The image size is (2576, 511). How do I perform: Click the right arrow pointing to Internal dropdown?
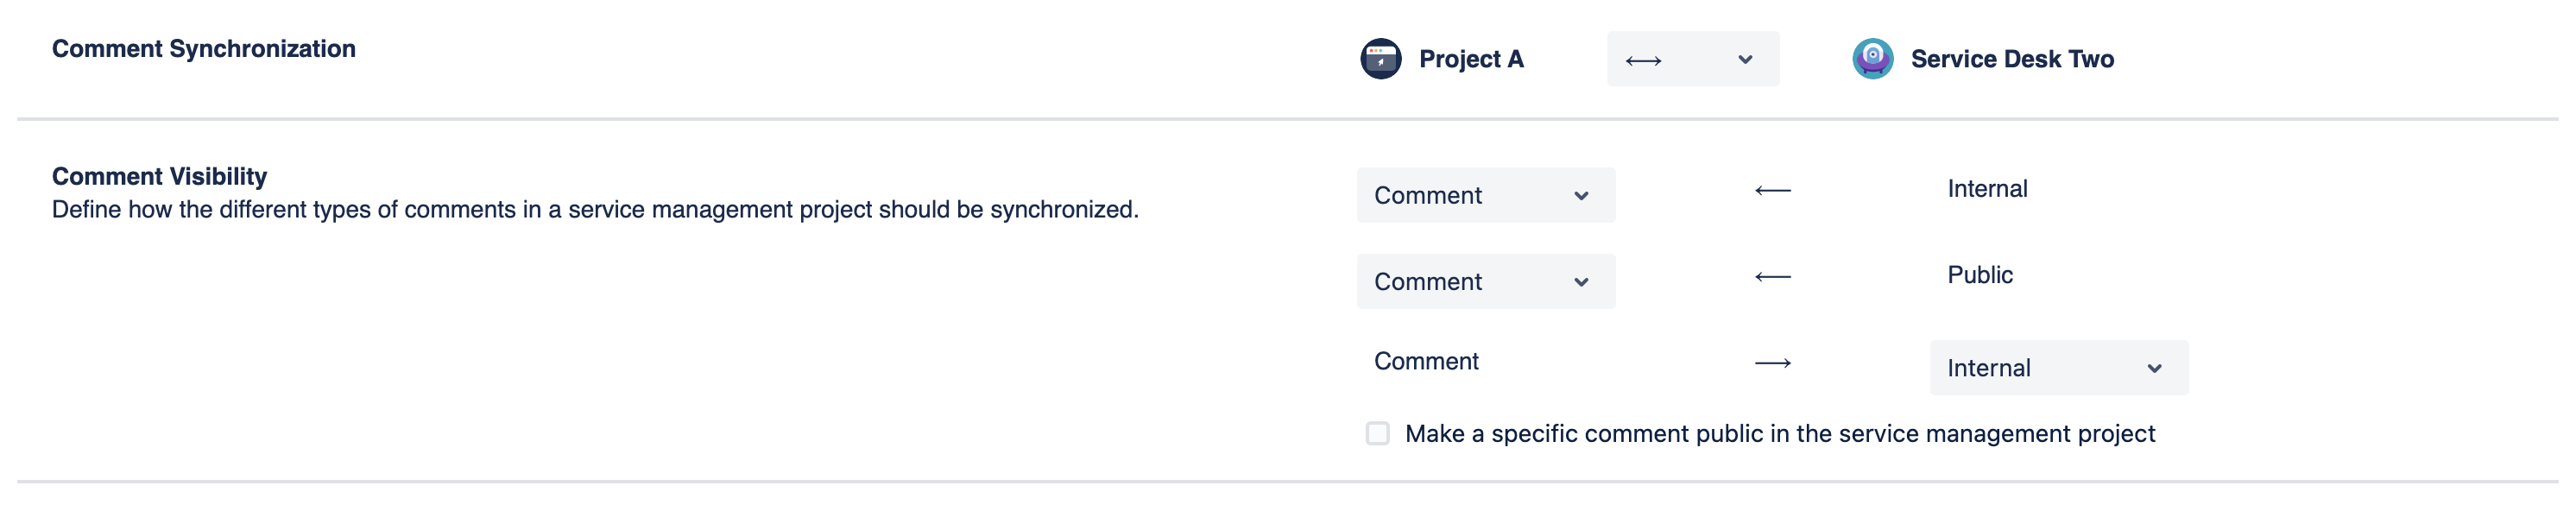point(1772,363)
